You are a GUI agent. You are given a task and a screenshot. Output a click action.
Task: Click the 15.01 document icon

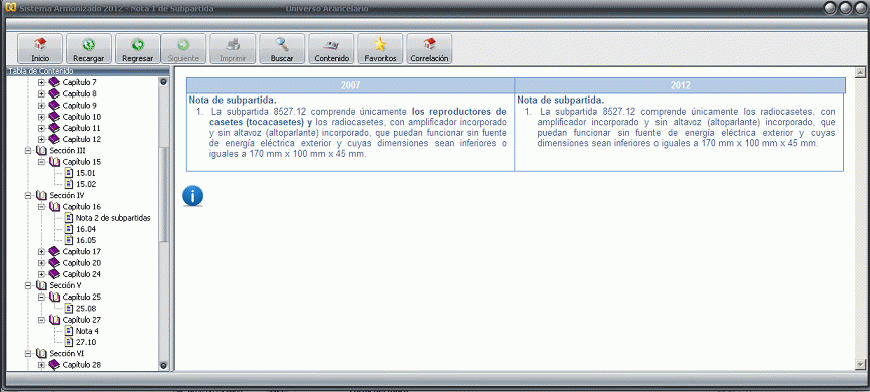tap(69, 173)
